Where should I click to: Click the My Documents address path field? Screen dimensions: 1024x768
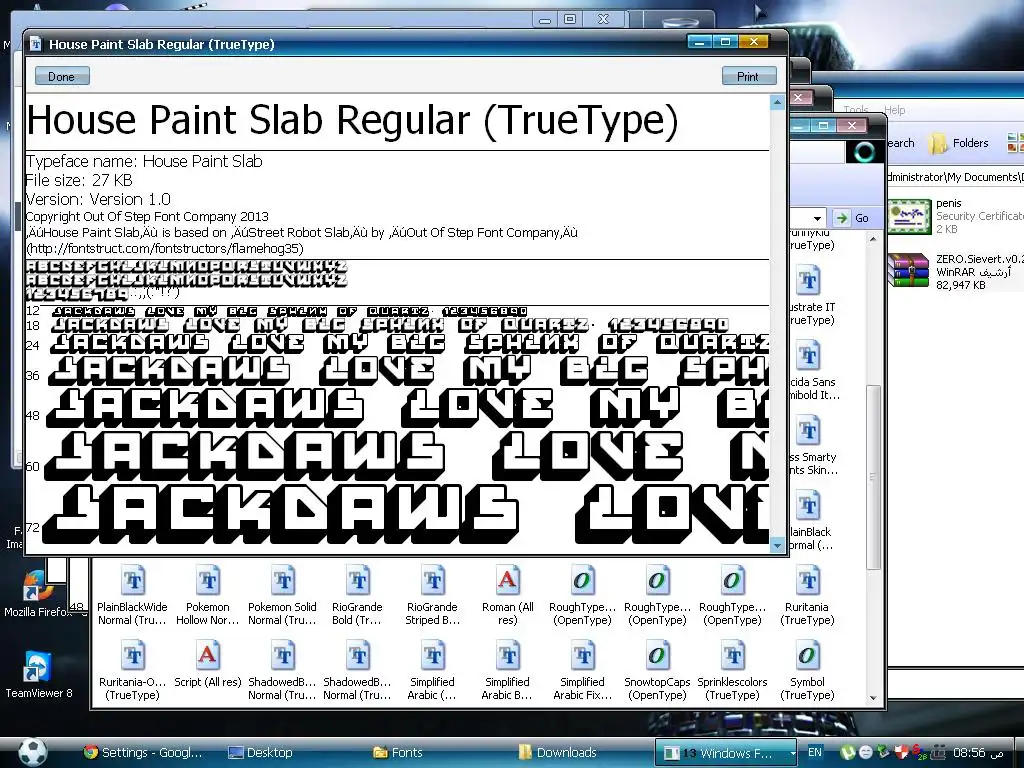tap(955, 177)
